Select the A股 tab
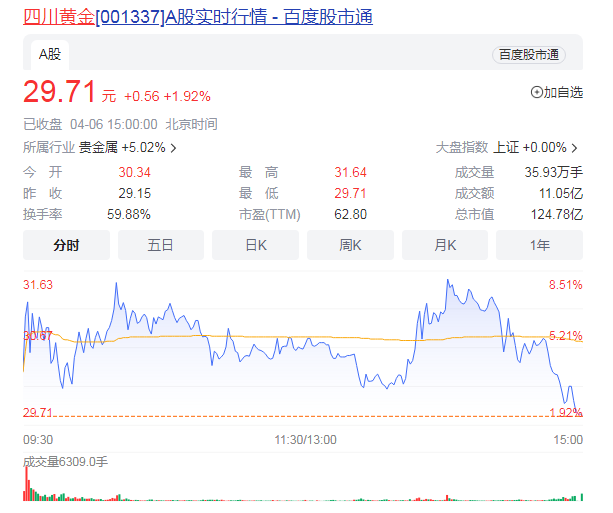This screenshot has height=513, width=613. [x=50, y=54]
